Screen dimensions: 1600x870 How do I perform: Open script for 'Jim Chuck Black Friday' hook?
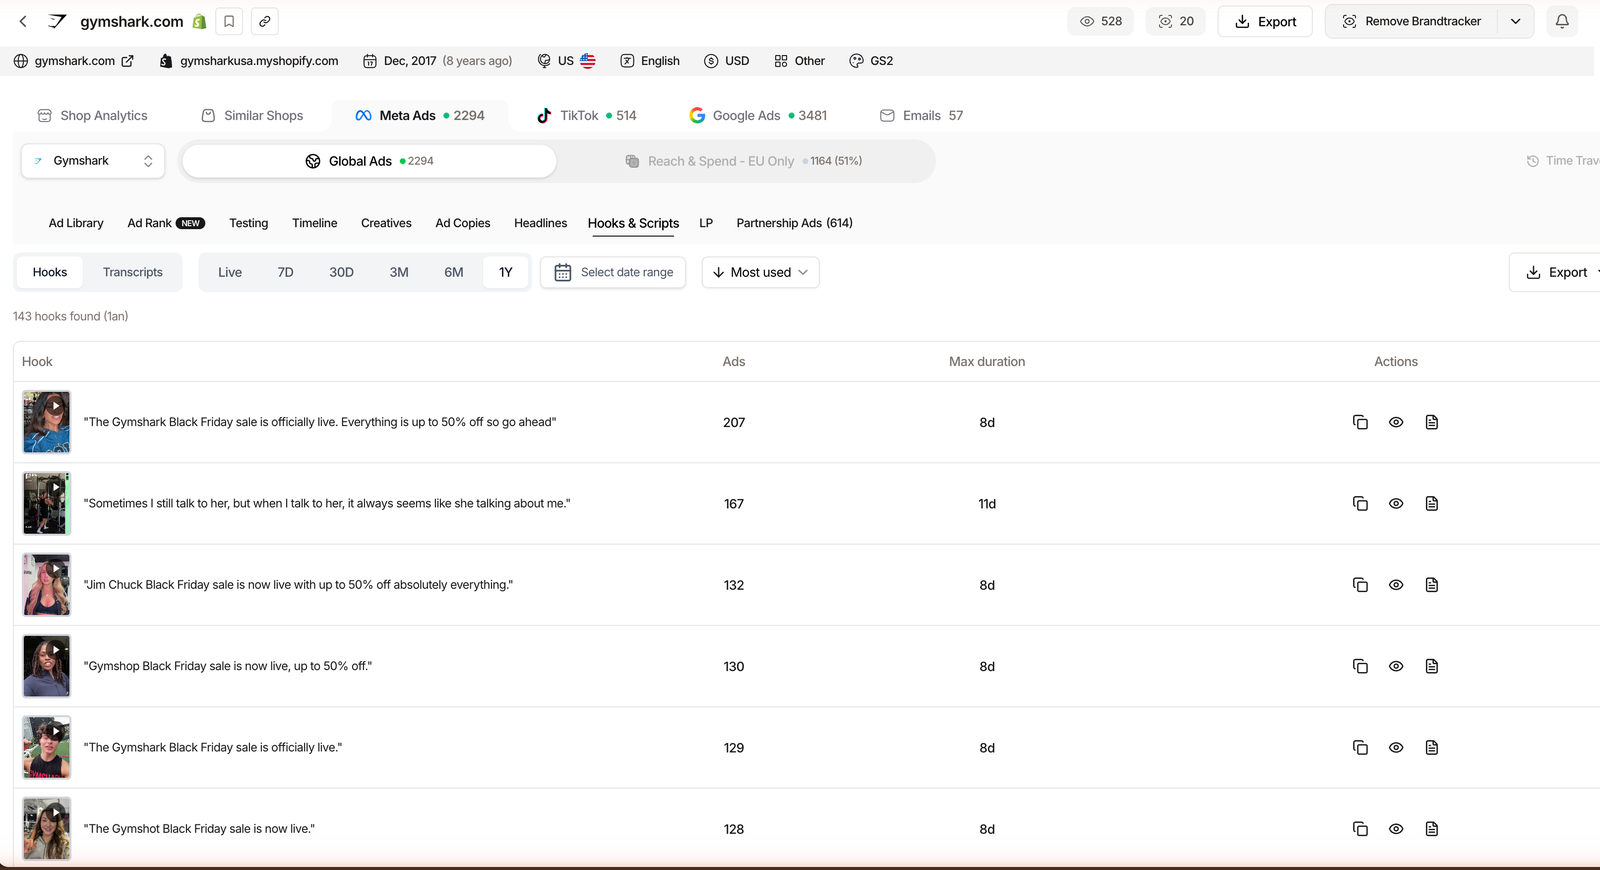click(1432, 585)
